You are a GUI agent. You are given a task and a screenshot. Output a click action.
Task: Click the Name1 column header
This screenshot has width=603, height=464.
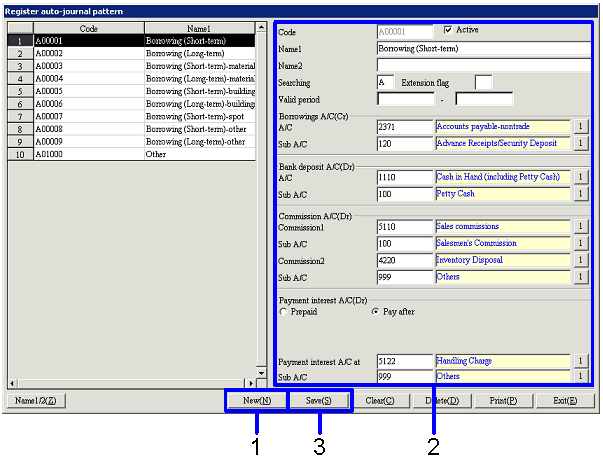[198, 29]
